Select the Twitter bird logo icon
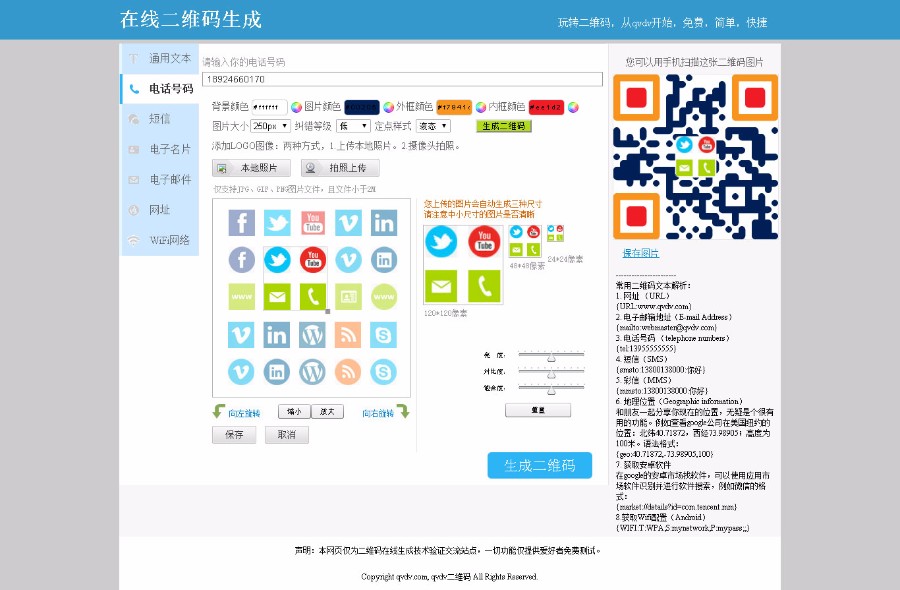The height and width of the screenshot is (590, 900). click(x=278, y=221)
